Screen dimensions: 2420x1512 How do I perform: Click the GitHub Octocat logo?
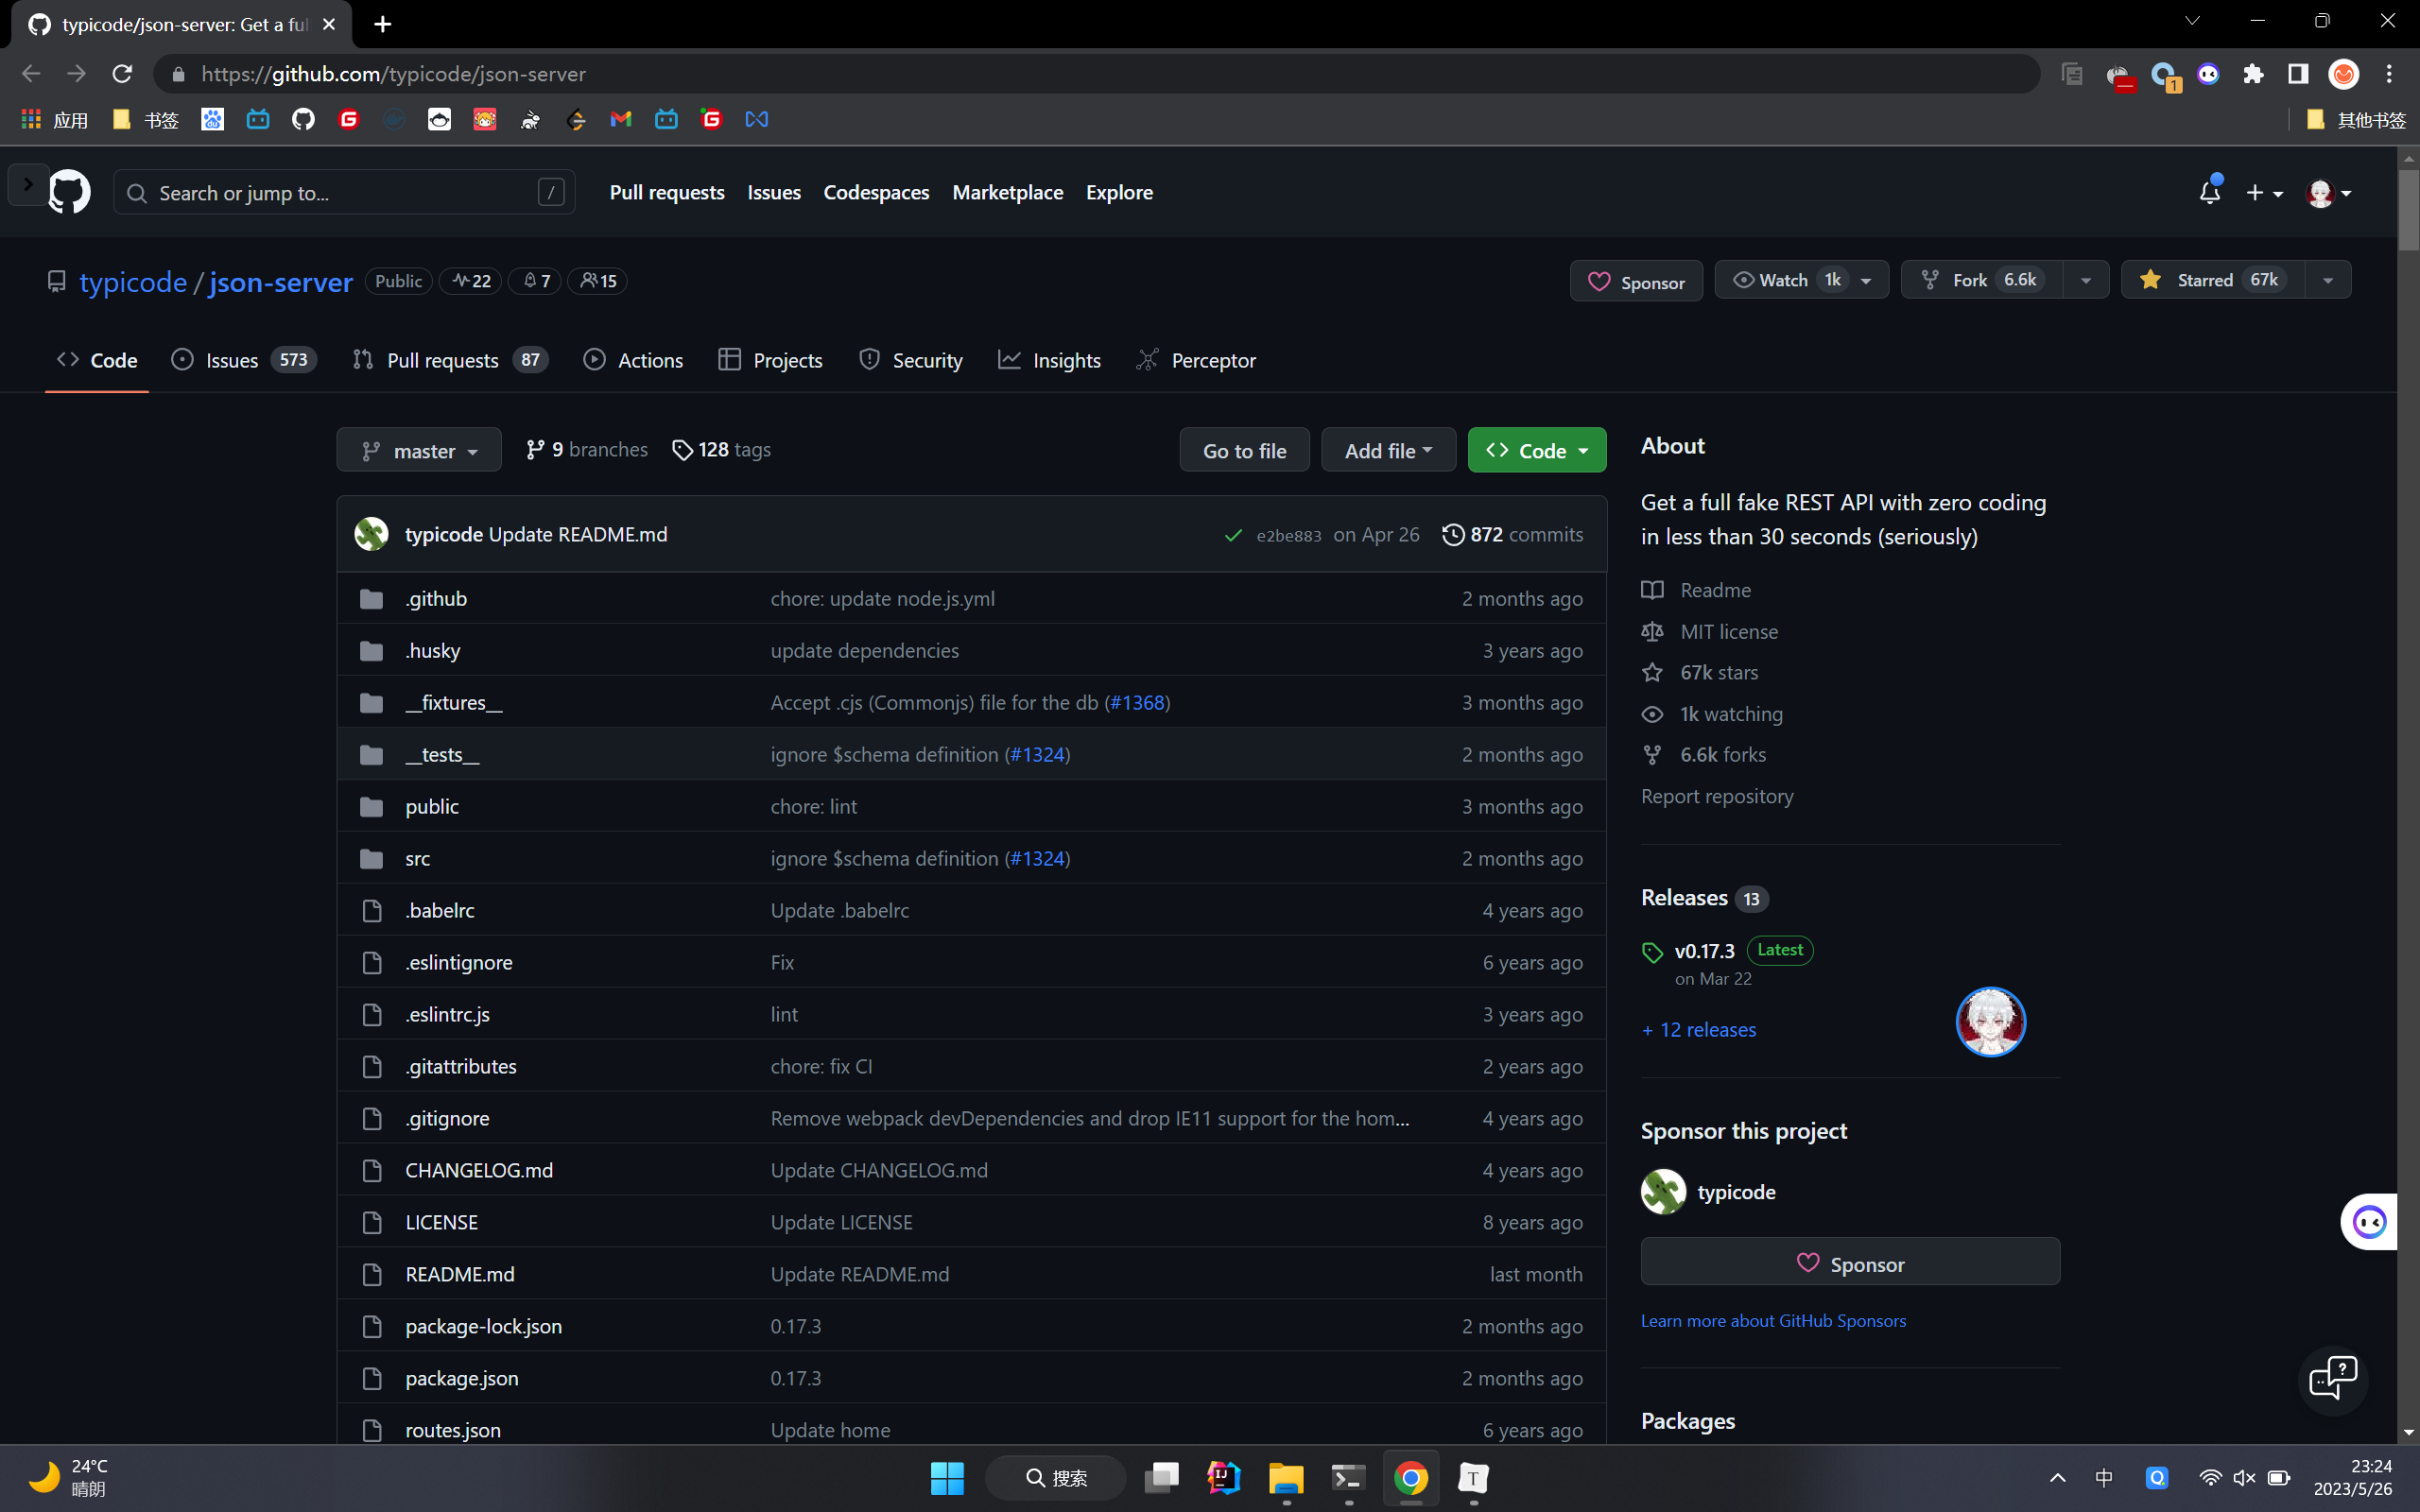[69, 192]
